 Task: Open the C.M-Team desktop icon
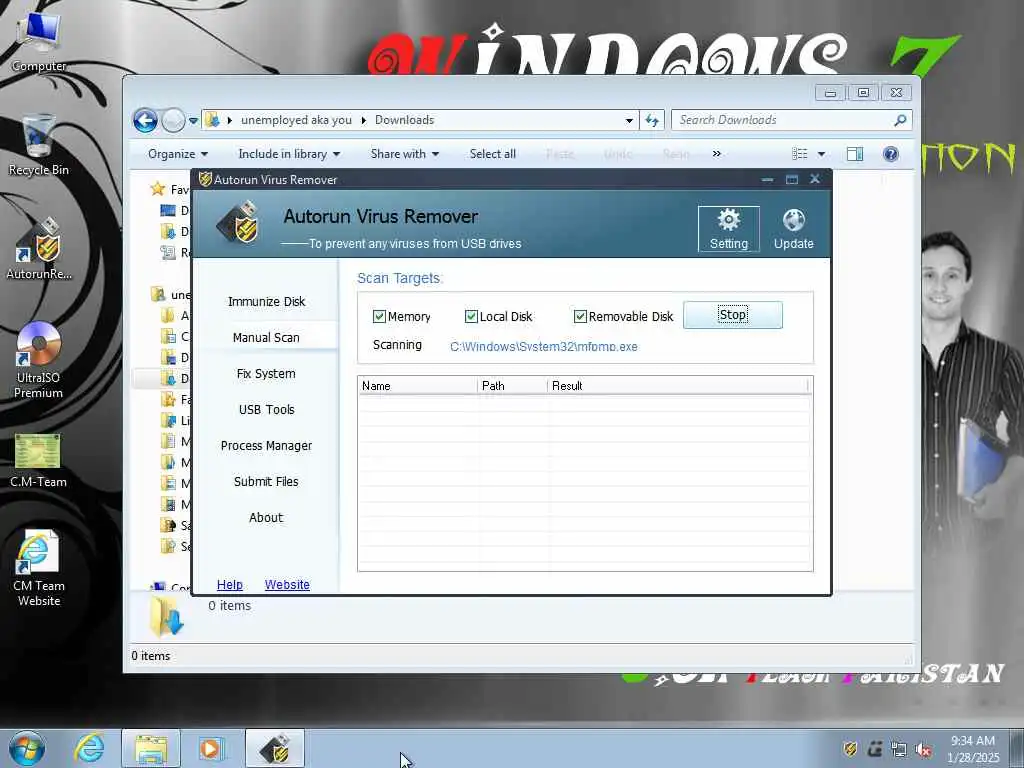point(39,461)
